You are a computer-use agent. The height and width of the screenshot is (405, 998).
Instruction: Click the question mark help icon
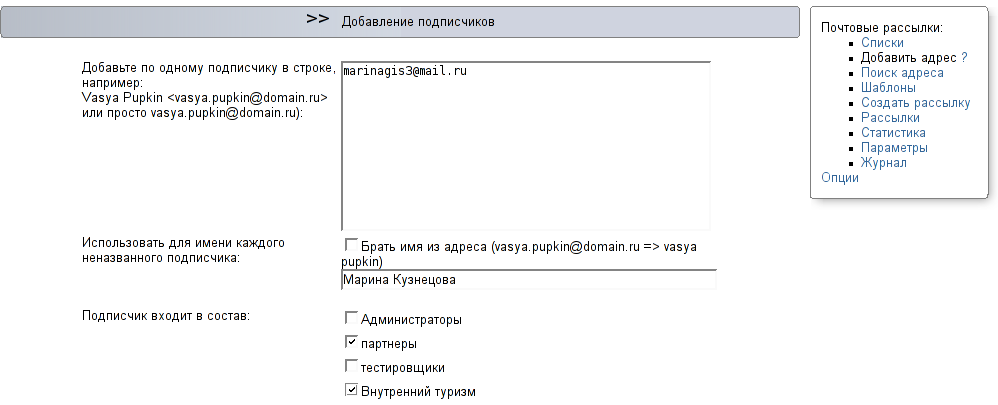pyautogui.click(x=964, y=57)
